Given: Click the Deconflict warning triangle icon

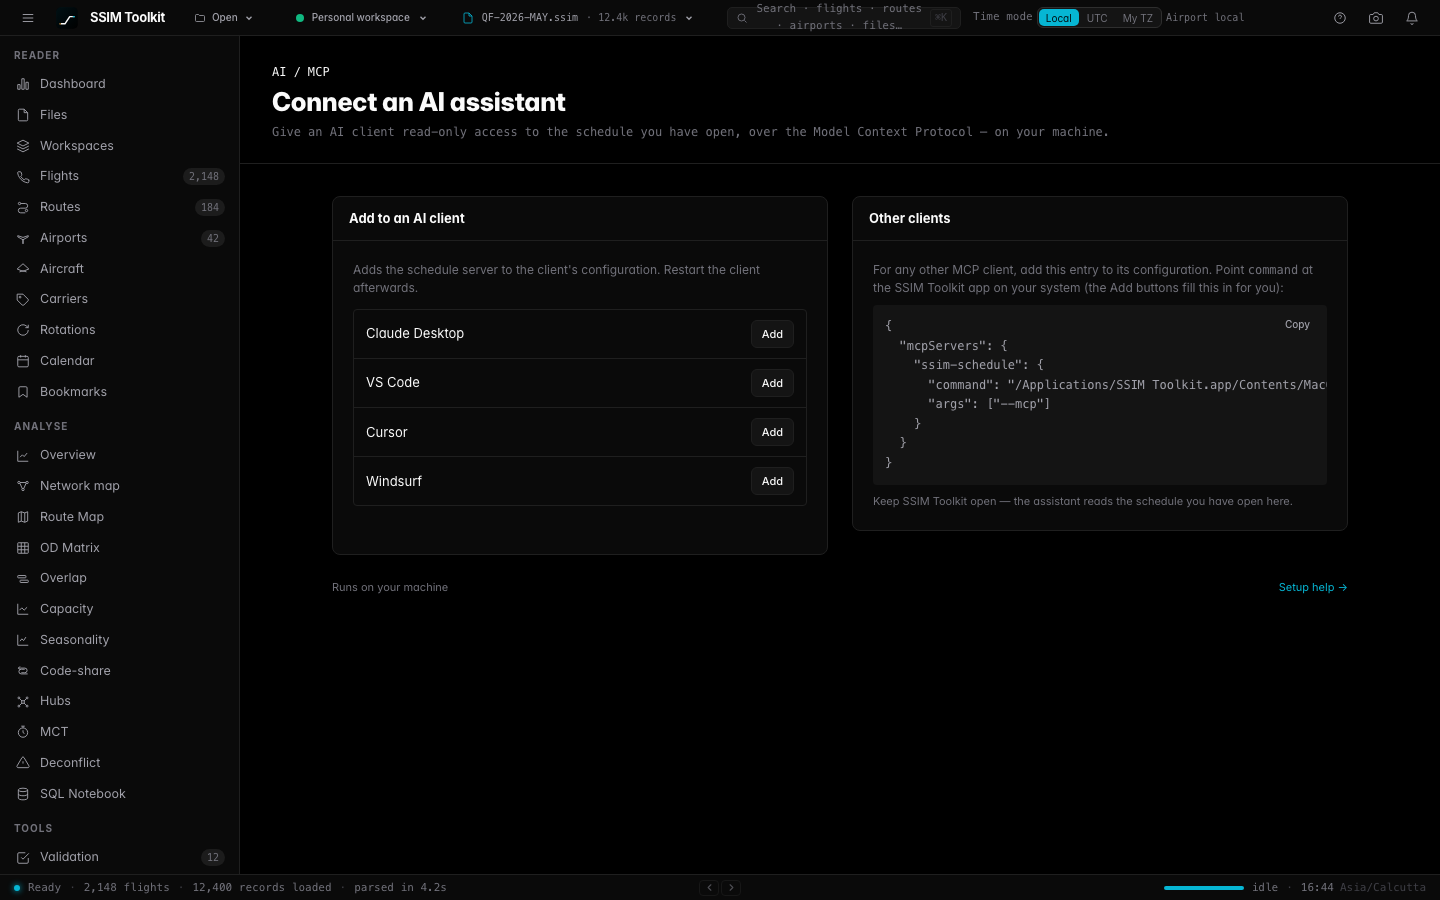Looking at the screenshot, I should (23, 763).
